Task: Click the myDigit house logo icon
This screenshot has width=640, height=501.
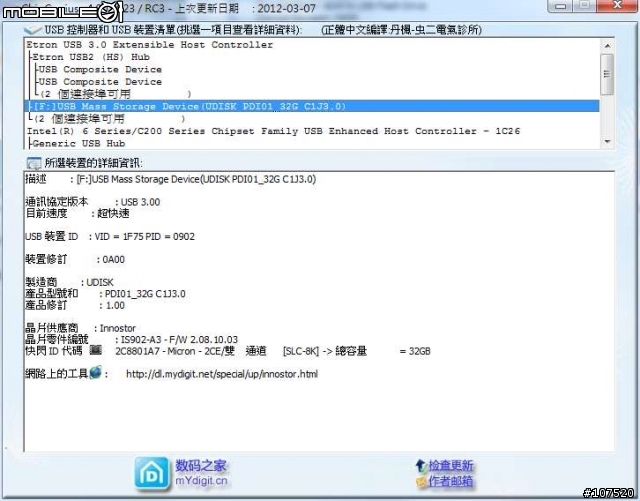Action: tap(151, 473)
